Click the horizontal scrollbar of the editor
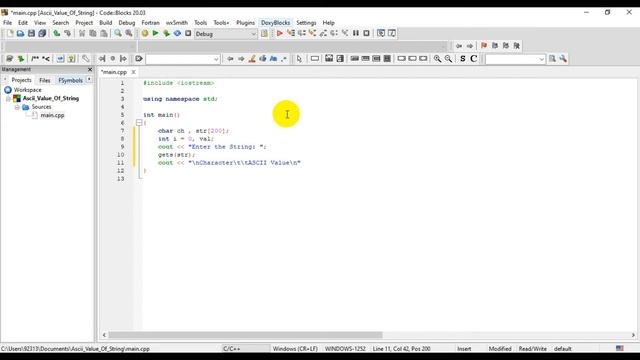Image resolution: width=640 pixels, height=360 pixels. [245, 335]
